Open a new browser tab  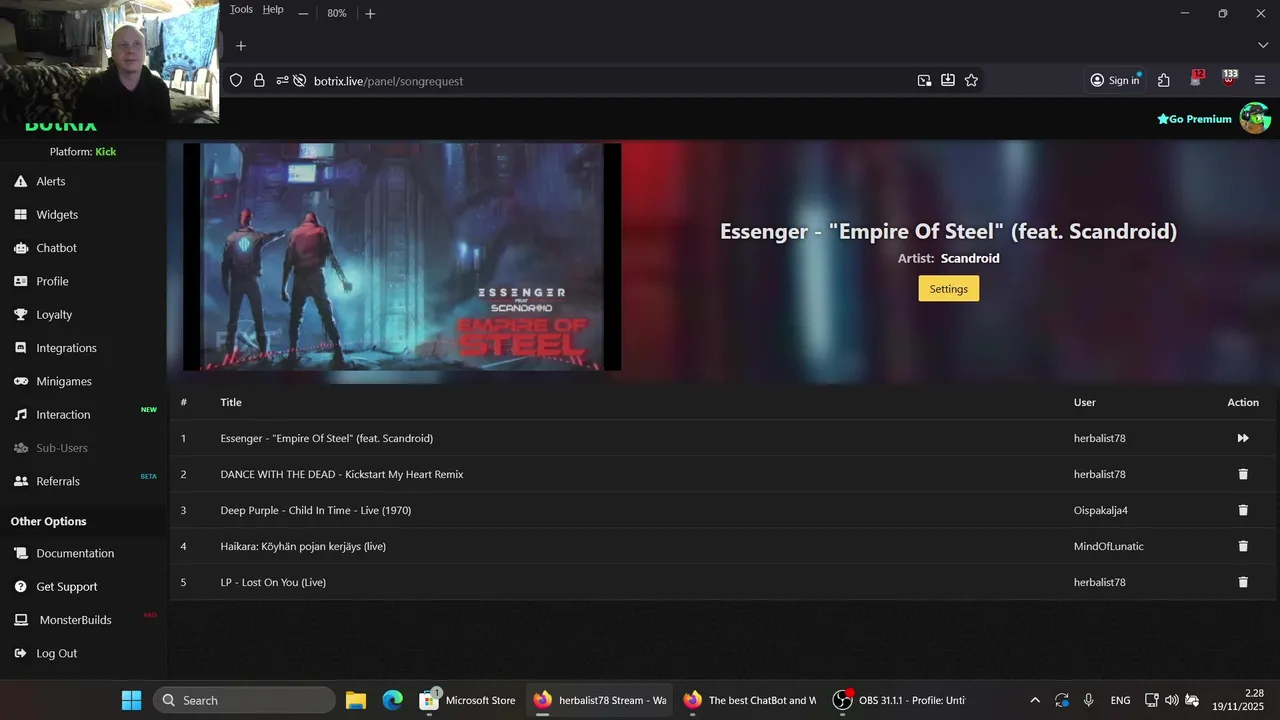[x=240, y=46]
